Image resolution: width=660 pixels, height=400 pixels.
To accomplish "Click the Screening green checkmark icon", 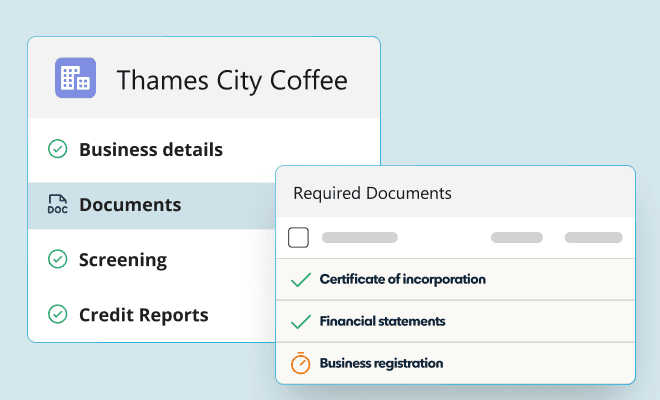I will [x=58, y=260].
